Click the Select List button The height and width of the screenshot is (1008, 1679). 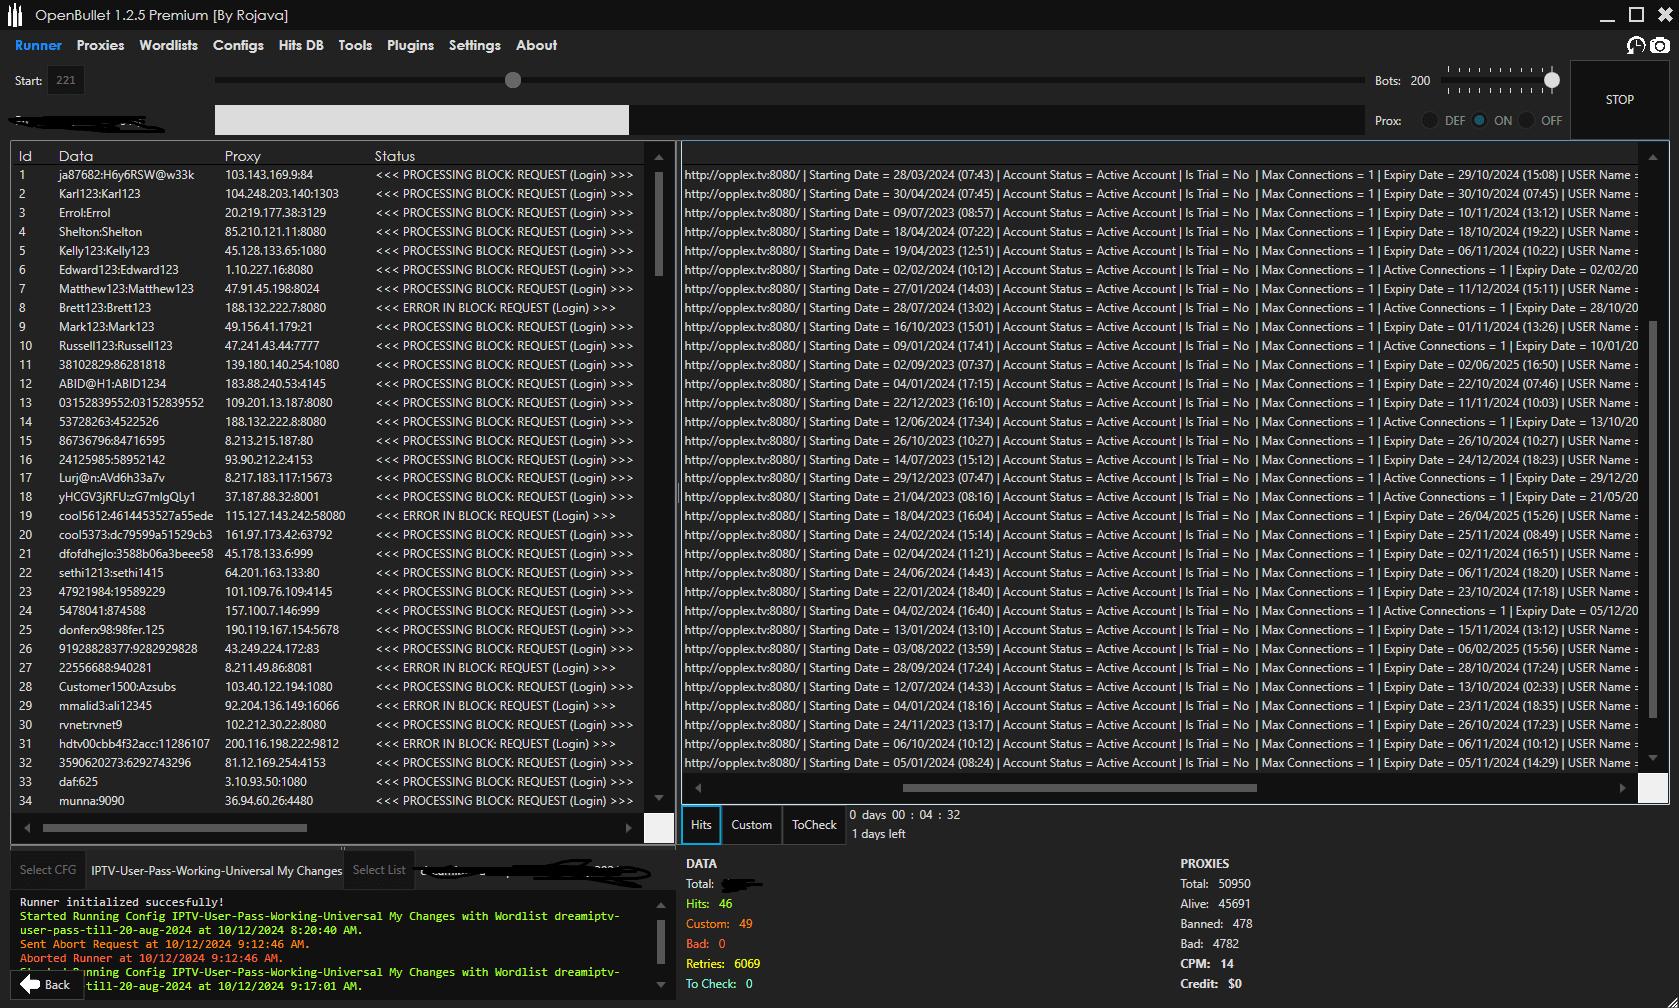coord(379,870)
